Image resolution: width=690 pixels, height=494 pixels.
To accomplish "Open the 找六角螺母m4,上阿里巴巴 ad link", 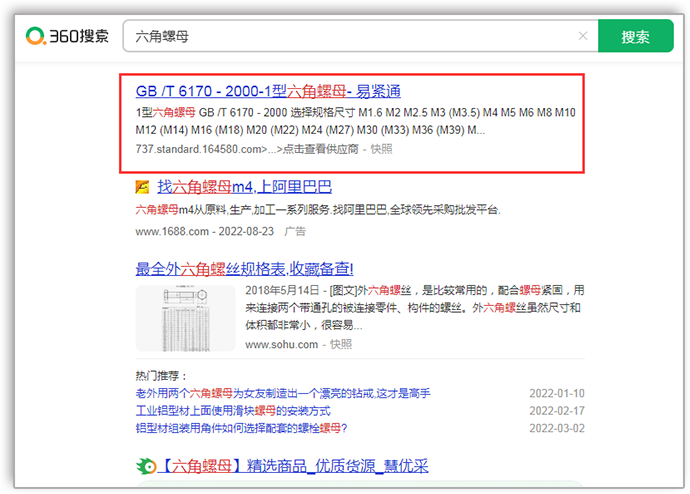I will click(244, 187).
